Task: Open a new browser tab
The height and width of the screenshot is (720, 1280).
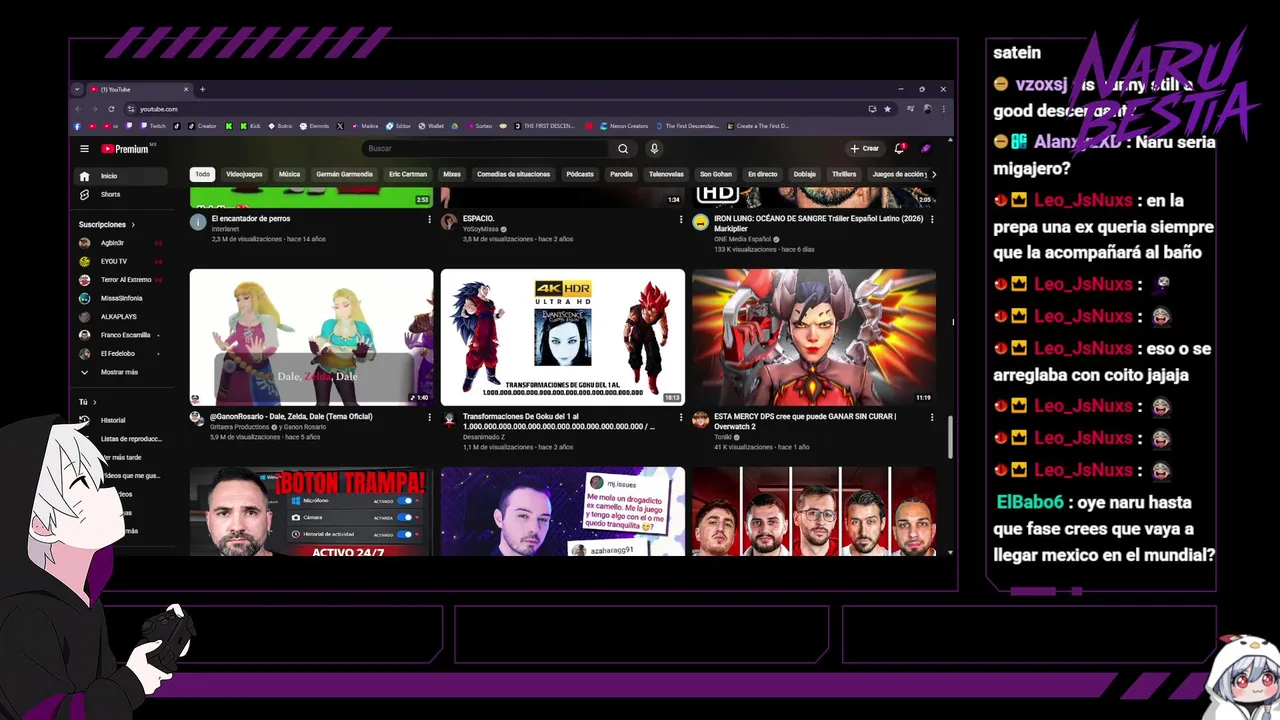Action: [x=202, y=89]
